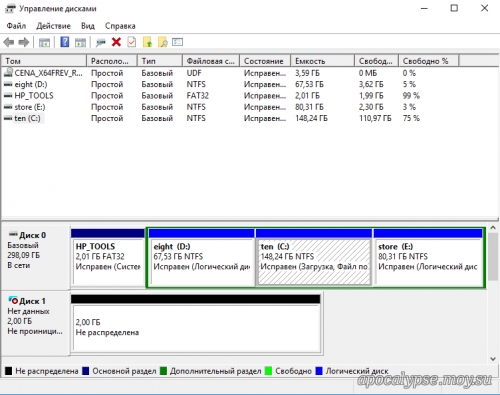Click black Не распределена legend swatch

[9, 371]
